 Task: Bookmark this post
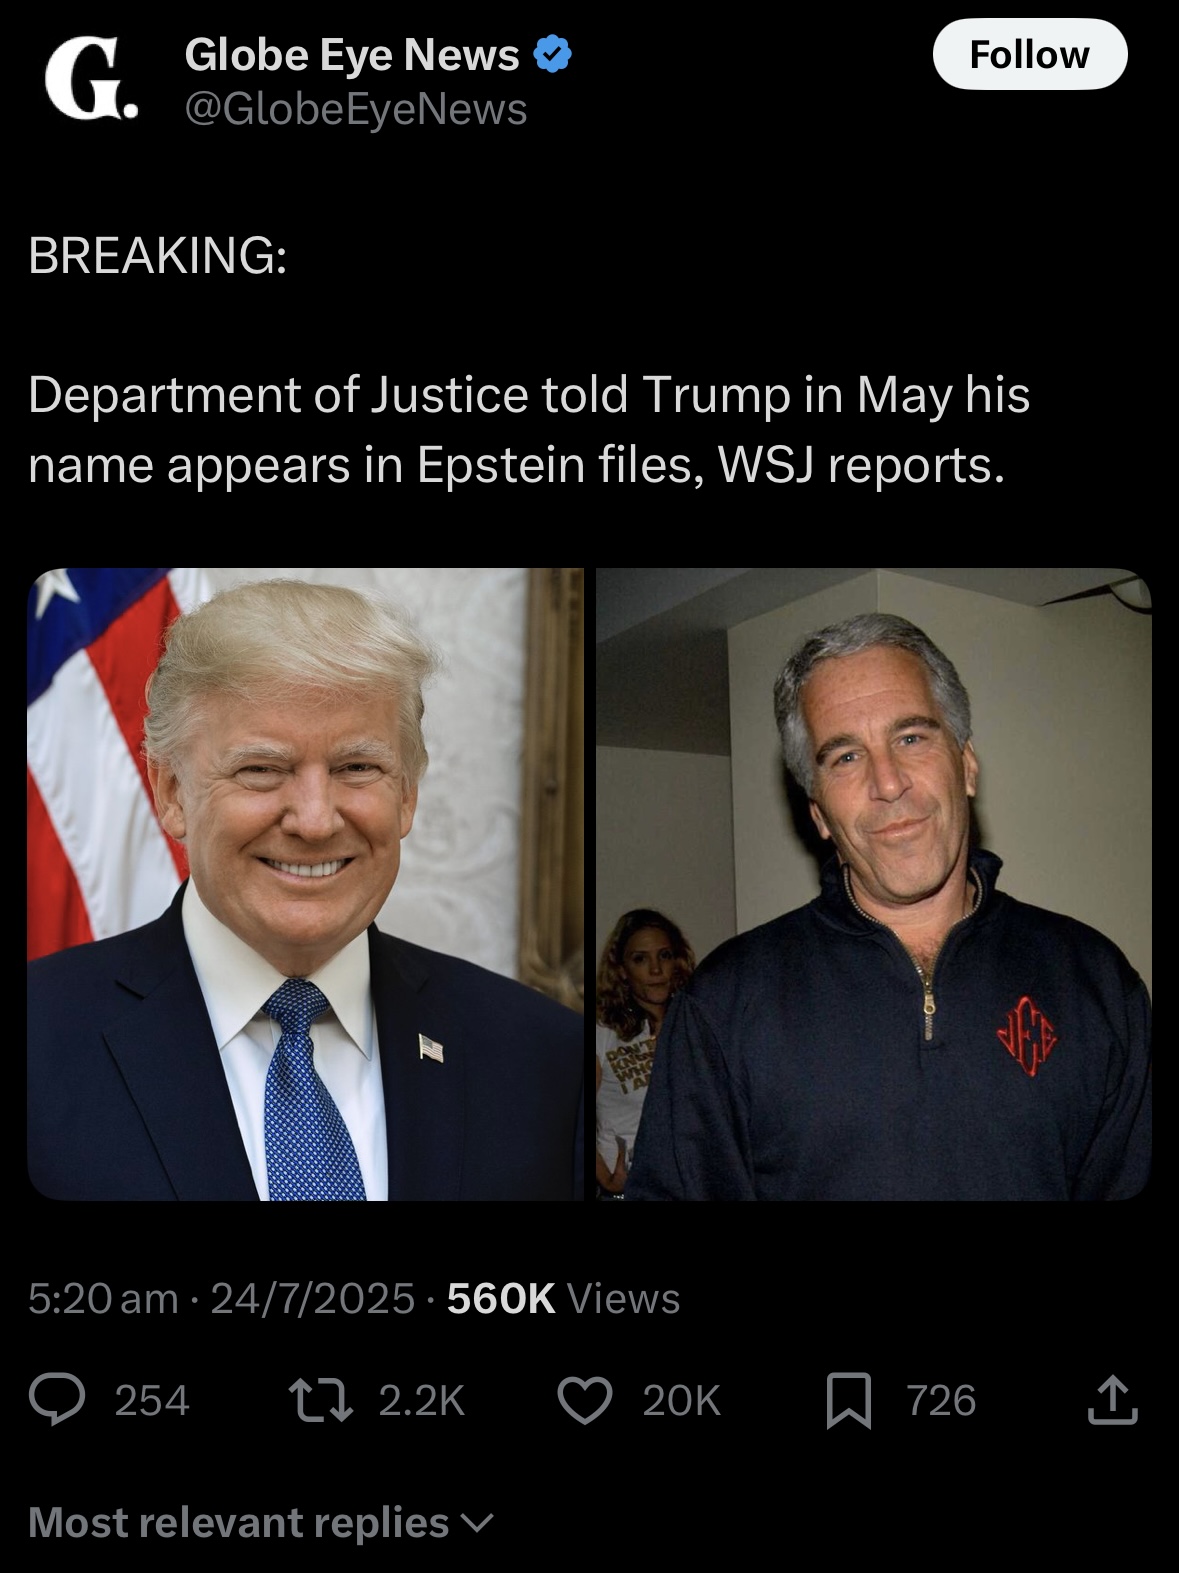click(847, 1399)
